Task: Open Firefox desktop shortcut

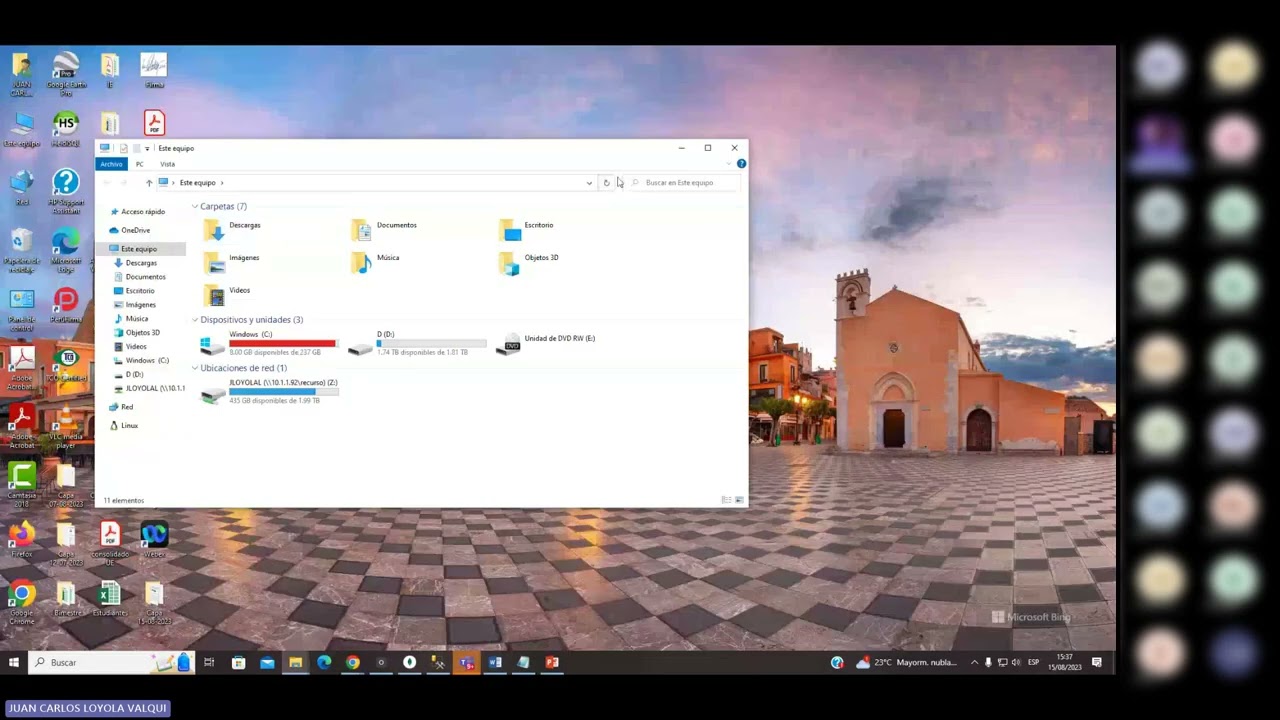Action: point(22,541)
